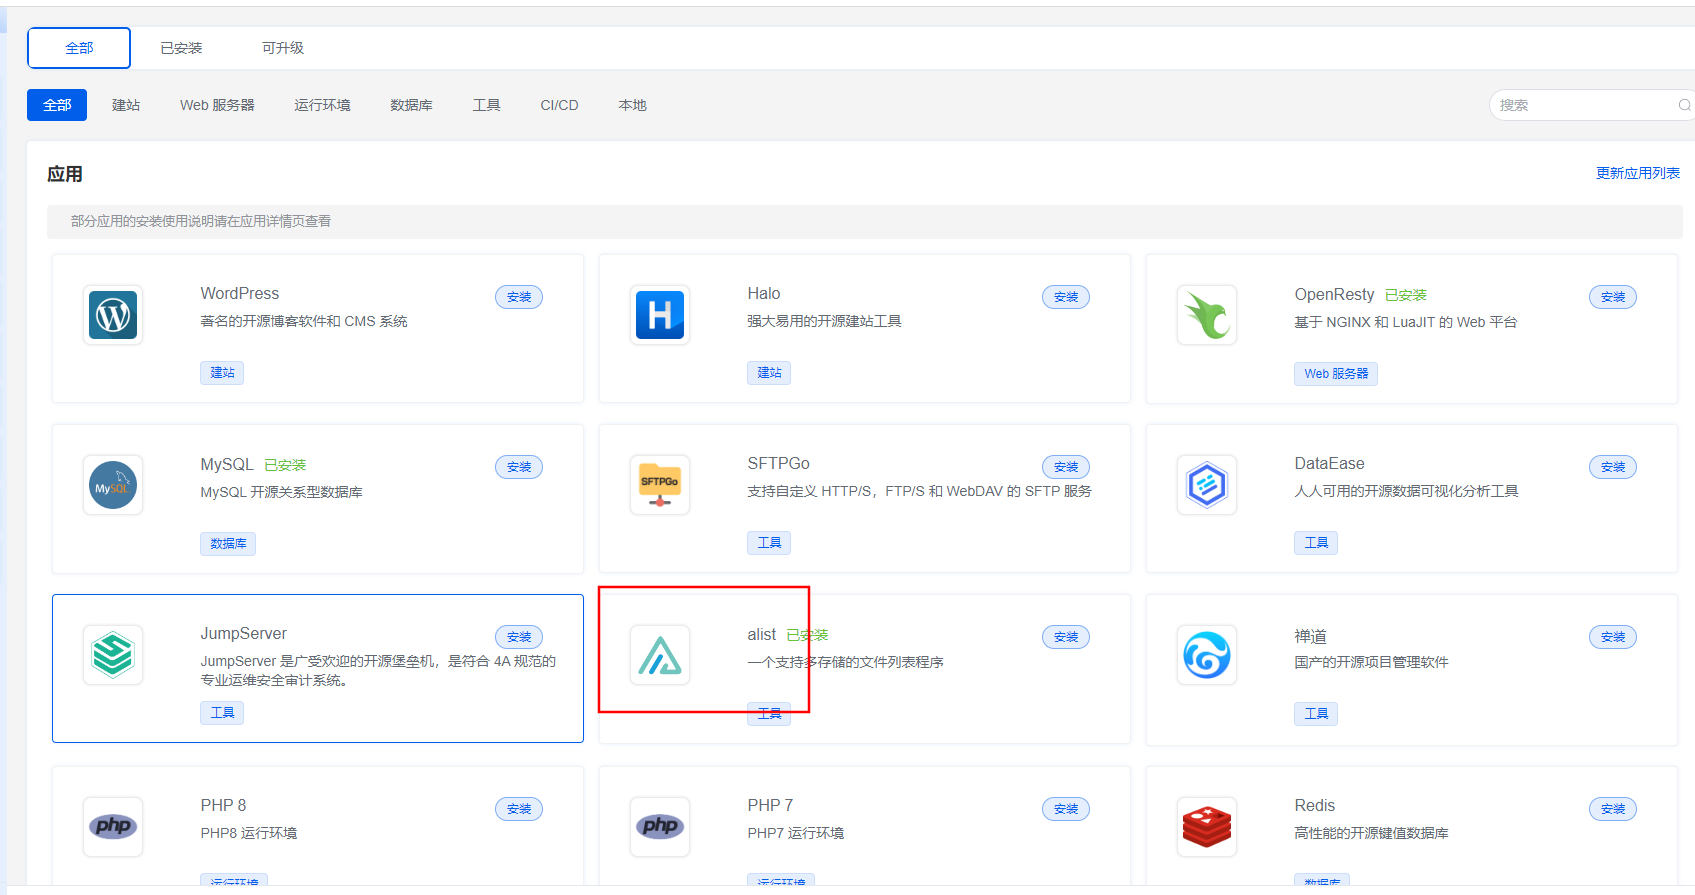Click the 工具 tag under 禅道
The width and height of the screenshot is (1695, 895).
(1316, 714)
